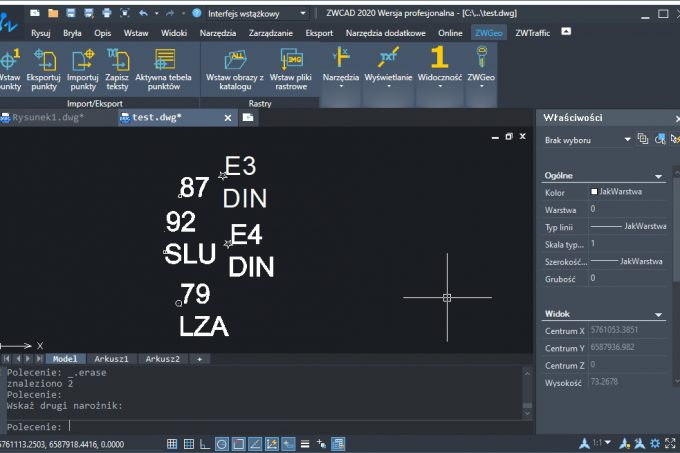Toggle object snap tracking in status bar
Viewport: 680px width, 453px height.
tap(255, 443)
